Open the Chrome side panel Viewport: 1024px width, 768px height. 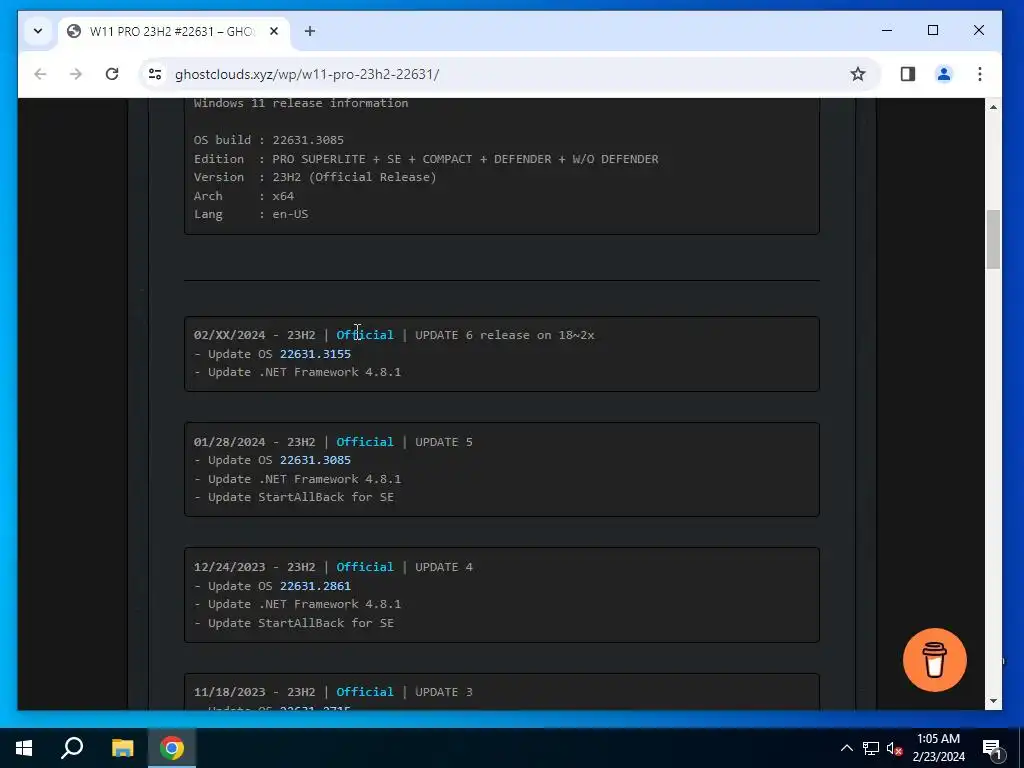tap(908, 74)
